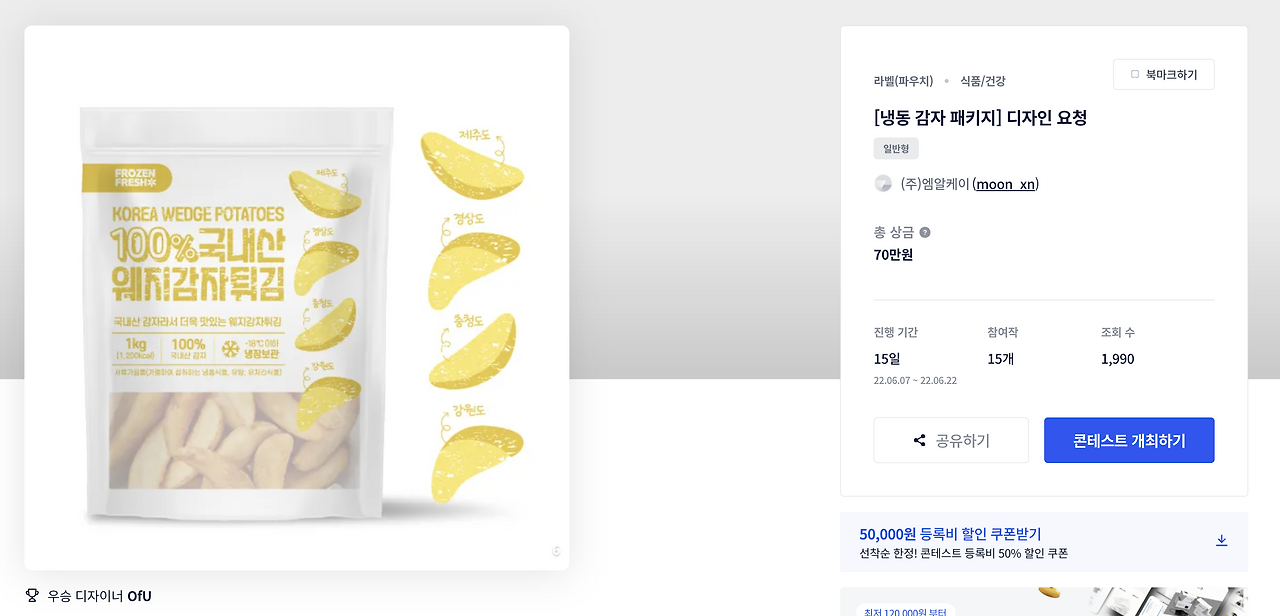Screen dimensions: 1280x616
Task: Select the 일반형 contest type tag
Action: coord(895,148)
